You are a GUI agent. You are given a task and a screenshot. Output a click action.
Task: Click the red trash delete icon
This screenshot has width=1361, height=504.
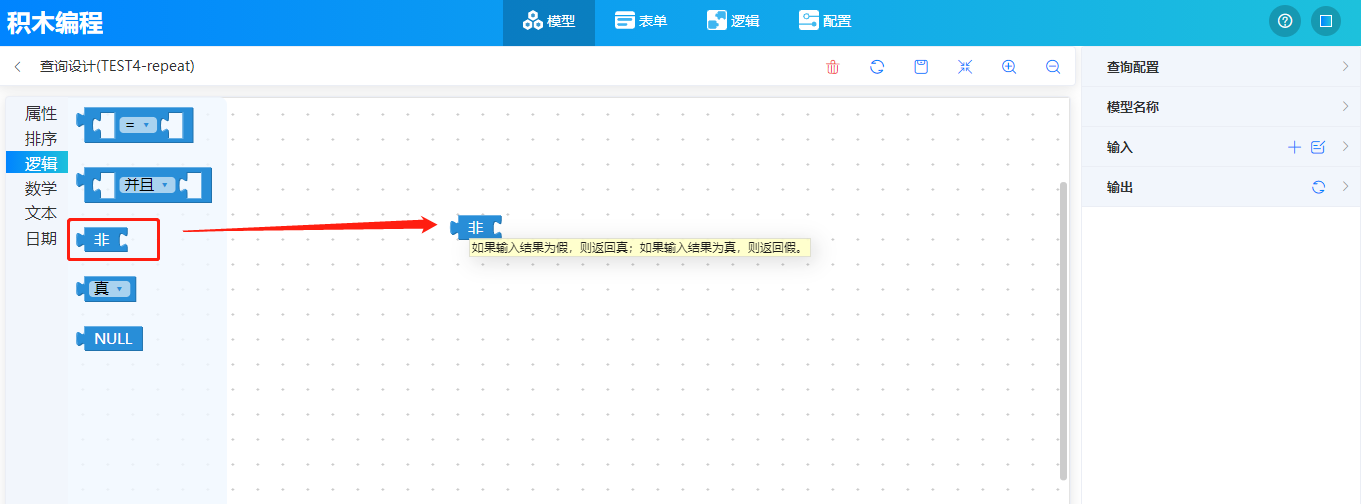[833, 67]
